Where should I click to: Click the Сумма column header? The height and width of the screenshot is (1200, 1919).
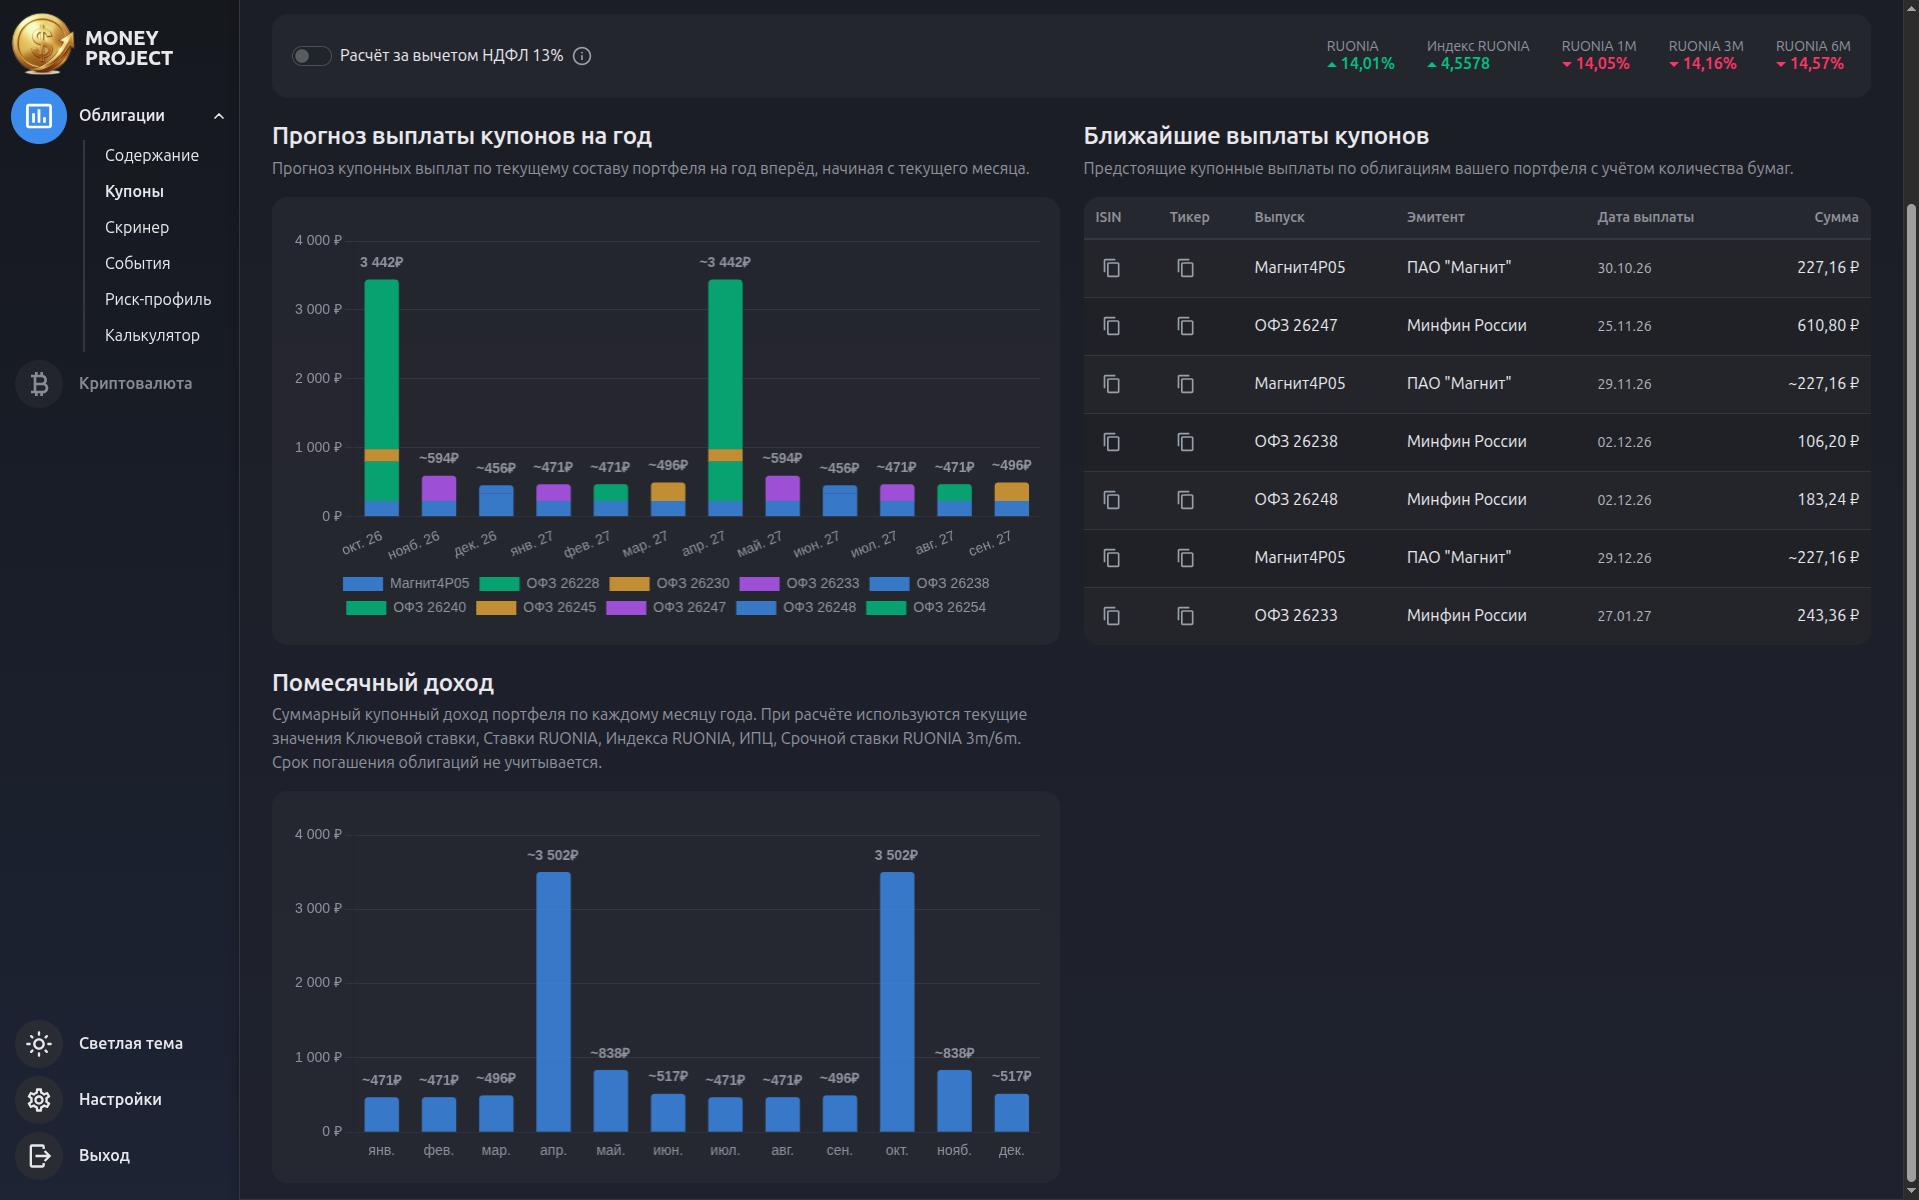[x=1836, y=217]
